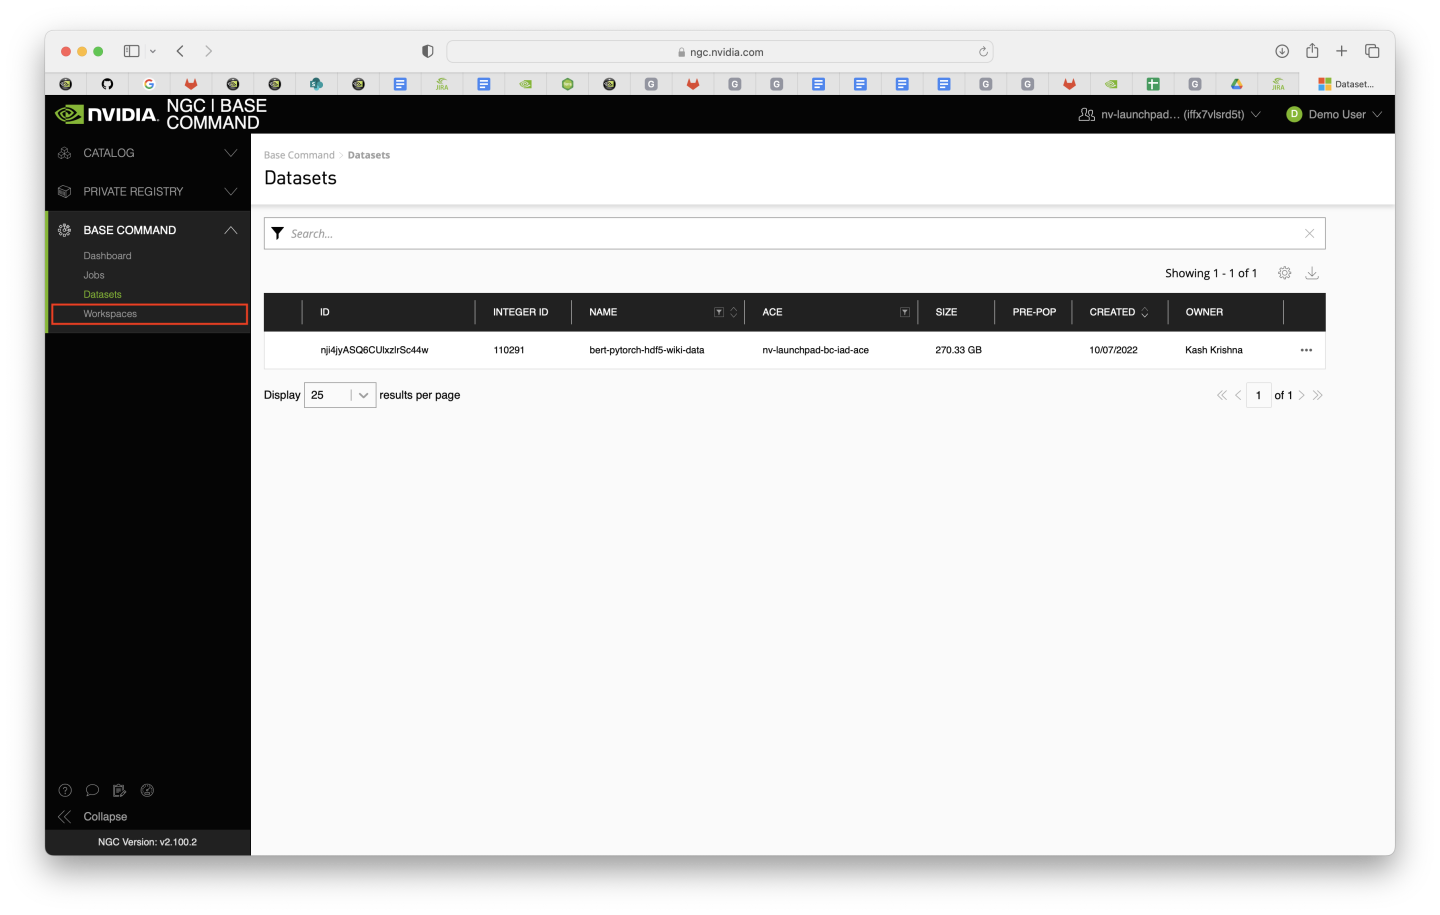Open the chat bubble feedback icon
The height and width of the screenshot is (915, 1440).
[92, 790]
